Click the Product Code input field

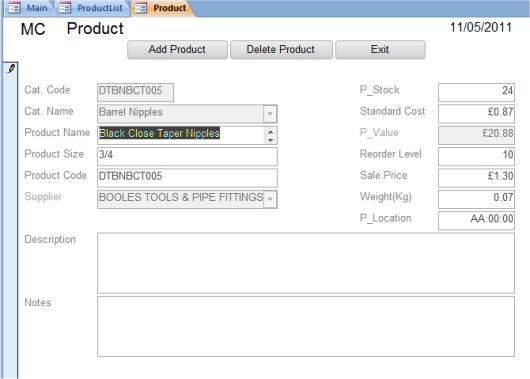pos(187,178)
